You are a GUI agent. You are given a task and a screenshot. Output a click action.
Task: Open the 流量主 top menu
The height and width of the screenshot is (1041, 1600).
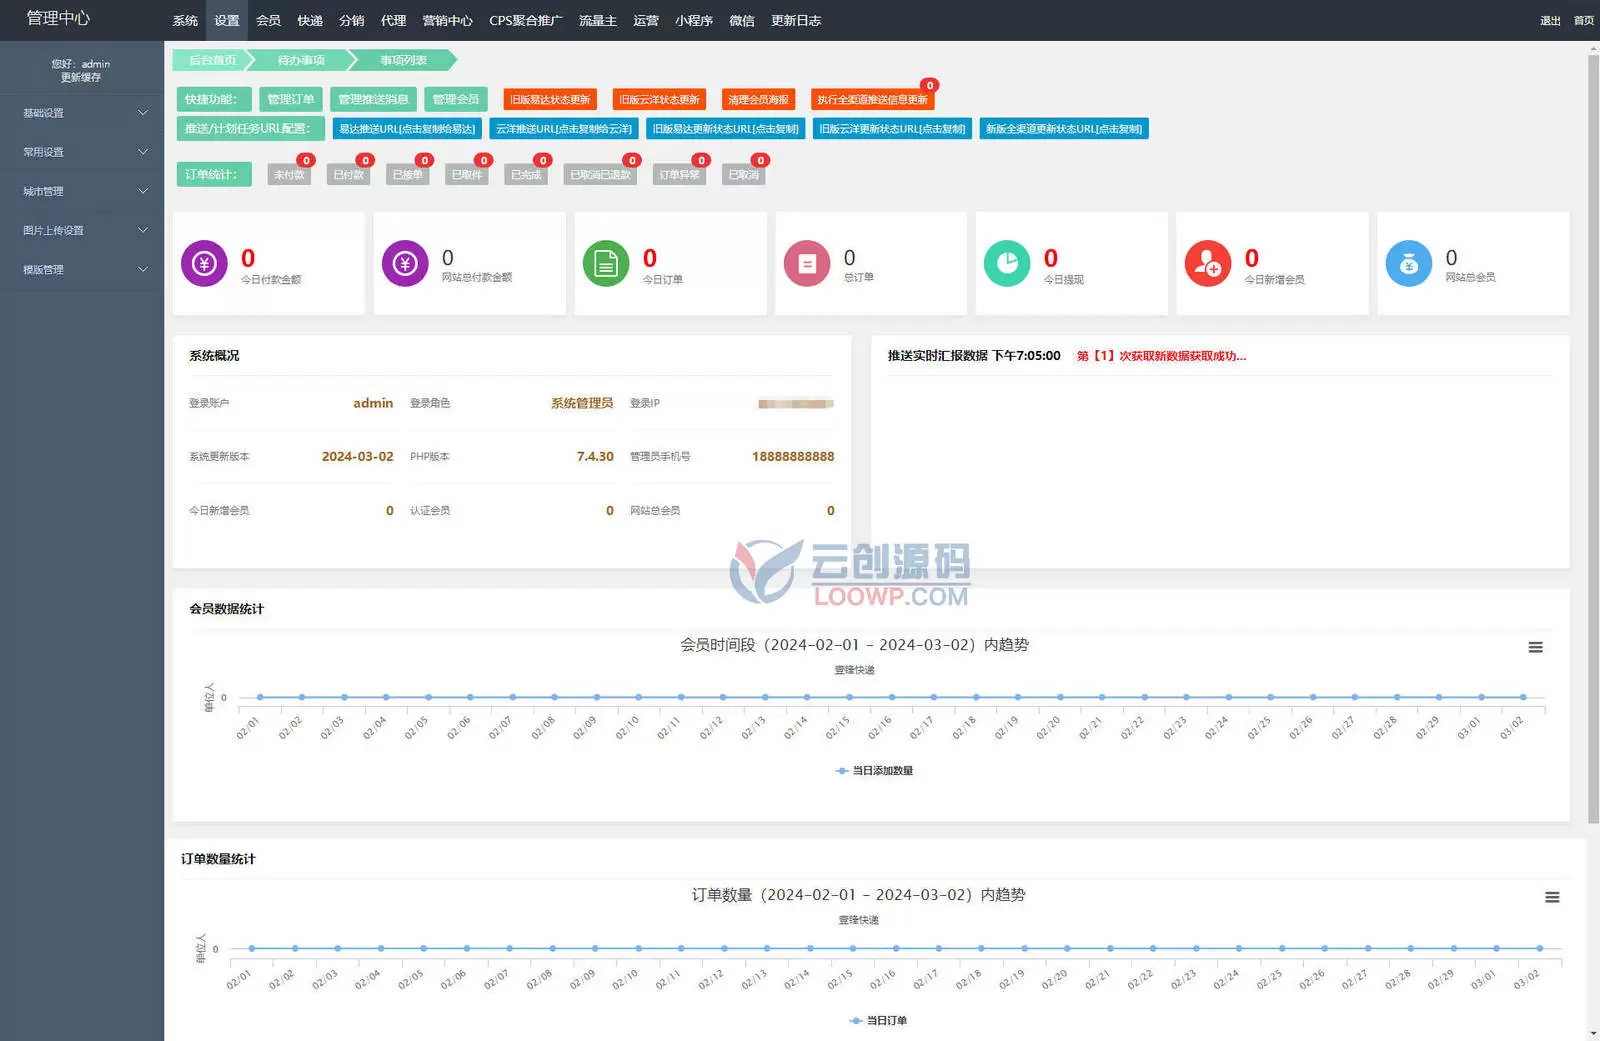(598, 20)
